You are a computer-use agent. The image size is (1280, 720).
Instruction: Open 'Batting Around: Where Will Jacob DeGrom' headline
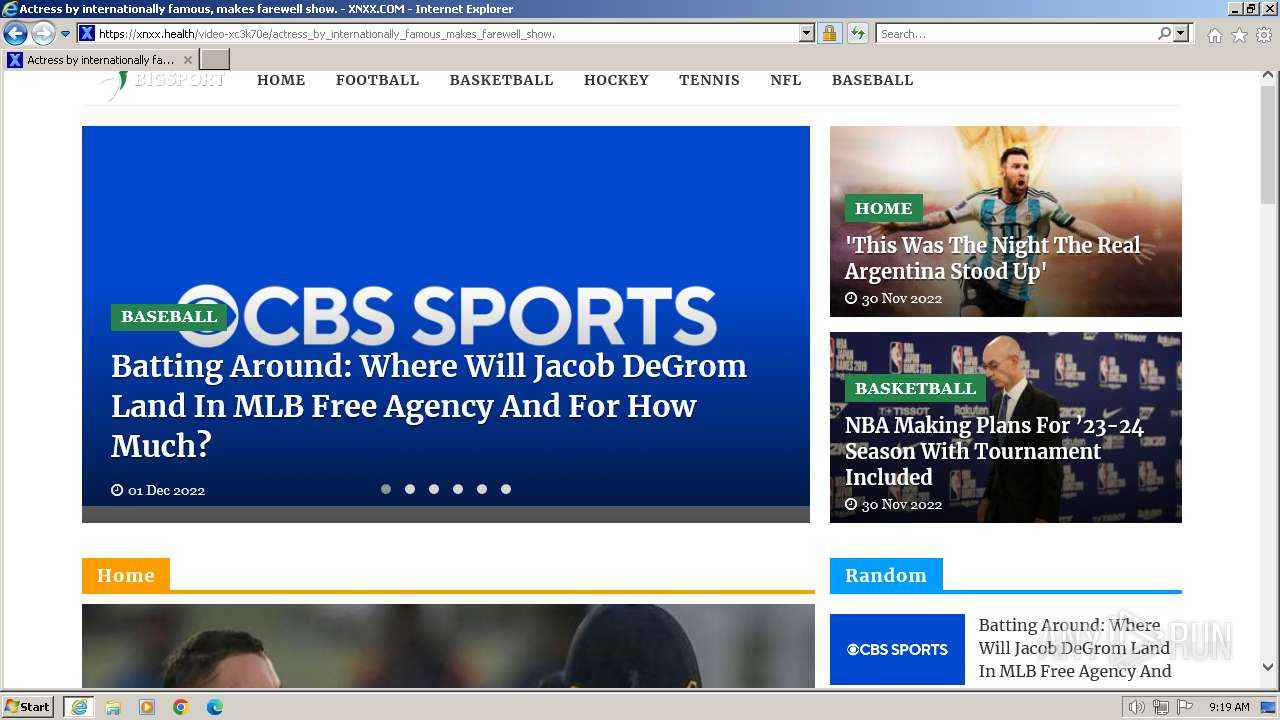[429, 406]
